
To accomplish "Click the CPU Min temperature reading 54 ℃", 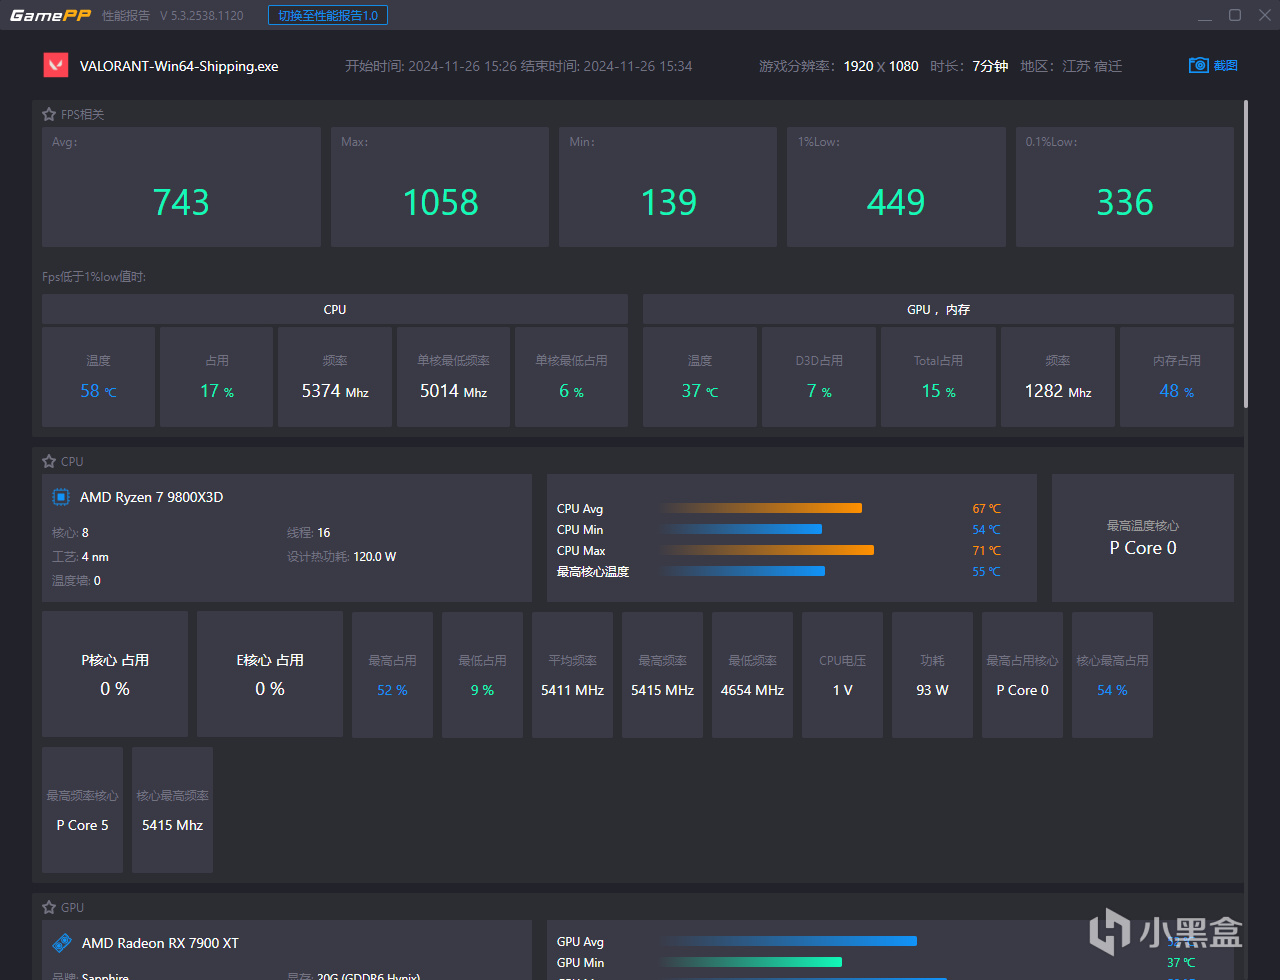I will pyautogui.click(x=986, y=530).
